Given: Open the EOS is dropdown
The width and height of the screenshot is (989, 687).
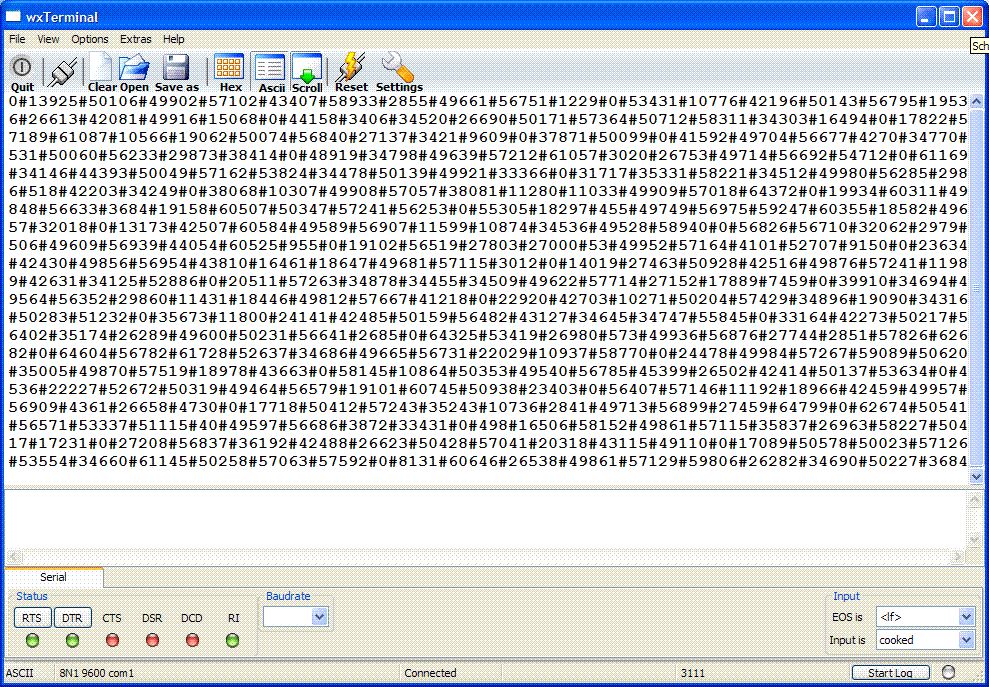Looking at the screenshot, I should click(x=966, y=616).
